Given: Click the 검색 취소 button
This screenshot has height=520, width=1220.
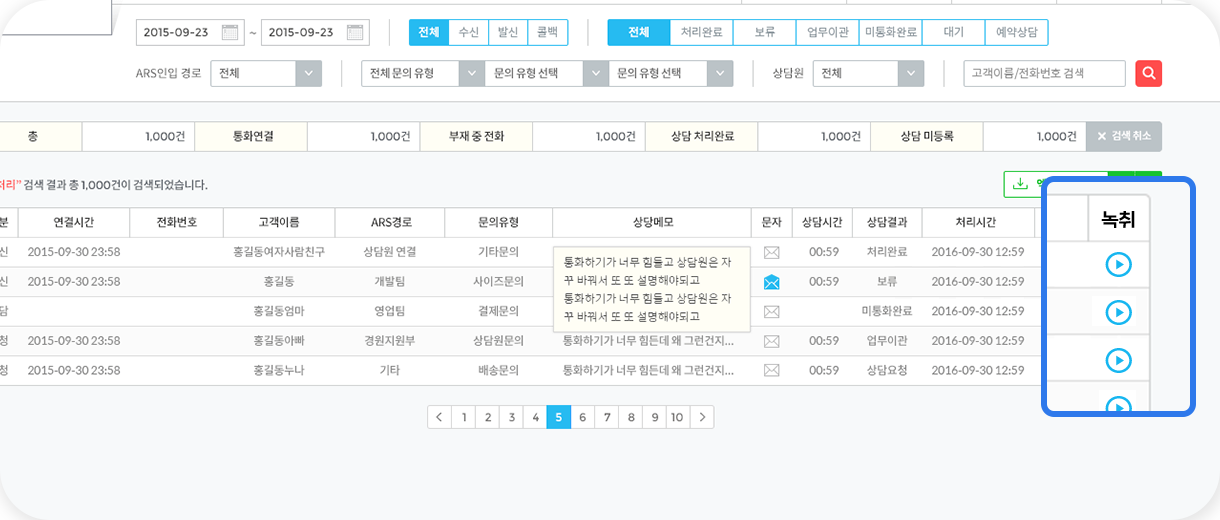Looking at the screenshot, I should coord(1124,137).
